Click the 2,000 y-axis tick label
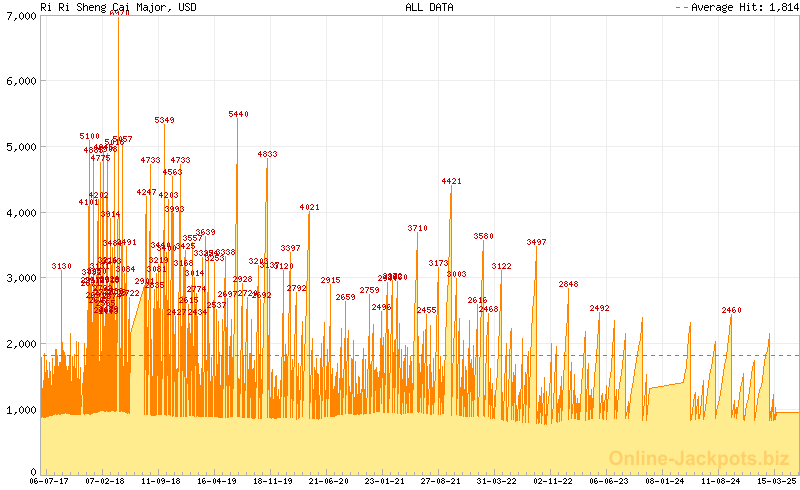The height and width of the screenshot is (490, 800). (x=21, y=344)
